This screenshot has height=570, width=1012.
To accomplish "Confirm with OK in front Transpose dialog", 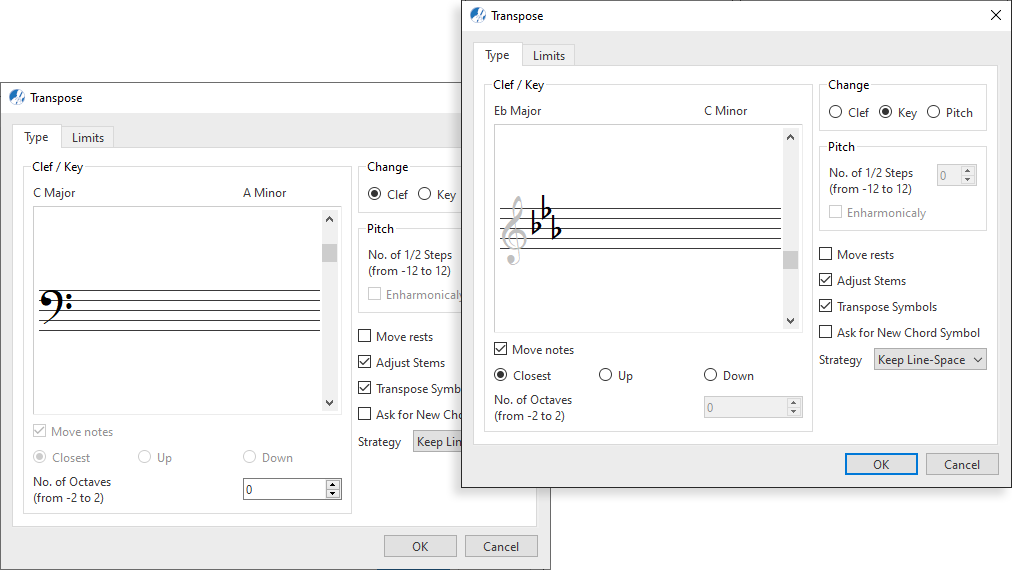I will tap(881, 464).
